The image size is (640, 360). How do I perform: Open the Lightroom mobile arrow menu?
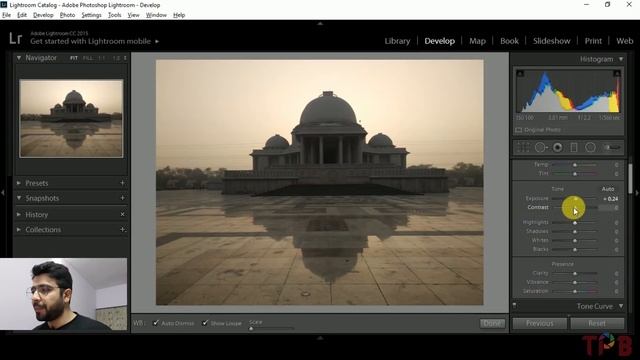pos(157,41)
